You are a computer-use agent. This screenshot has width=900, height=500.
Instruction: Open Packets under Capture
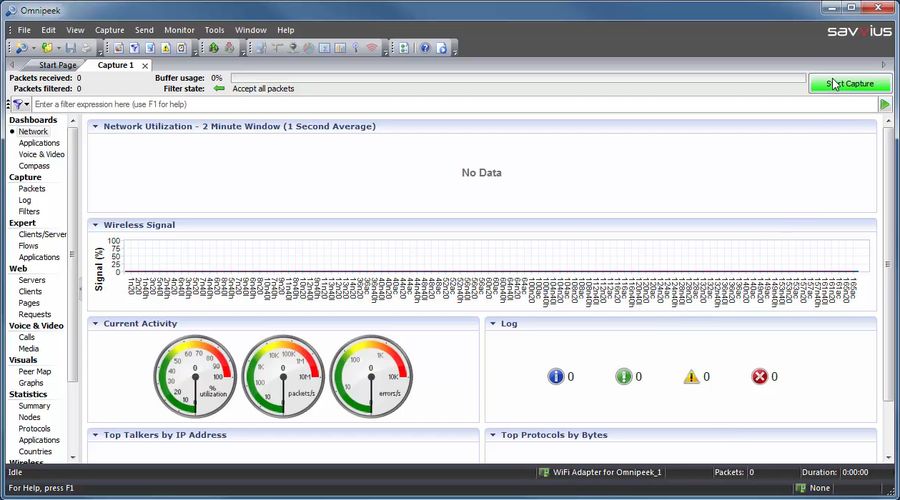pyautogui.click(x=32, y=188)
